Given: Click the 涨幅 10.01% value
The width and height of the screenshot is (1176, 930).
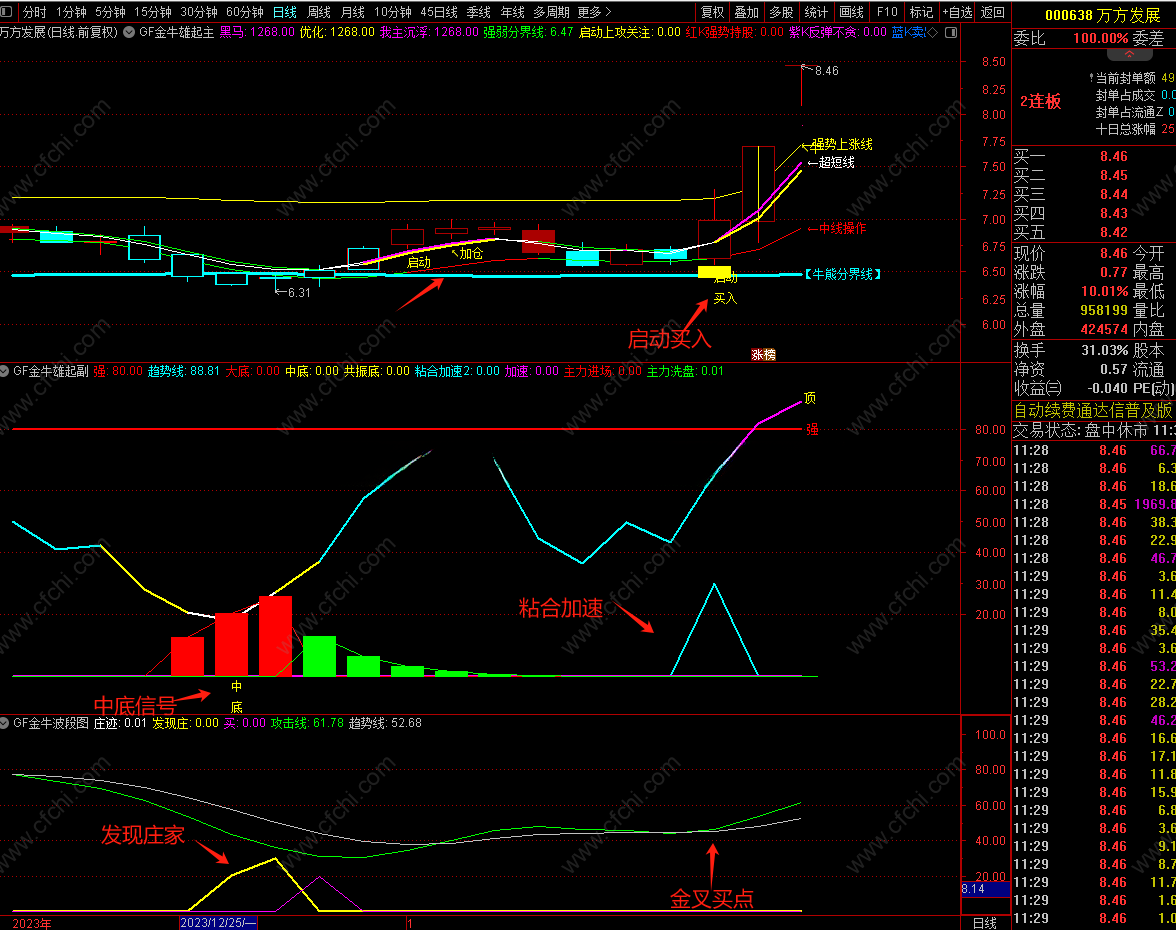Looking at the screenshot, I should tap(1104, 291).
